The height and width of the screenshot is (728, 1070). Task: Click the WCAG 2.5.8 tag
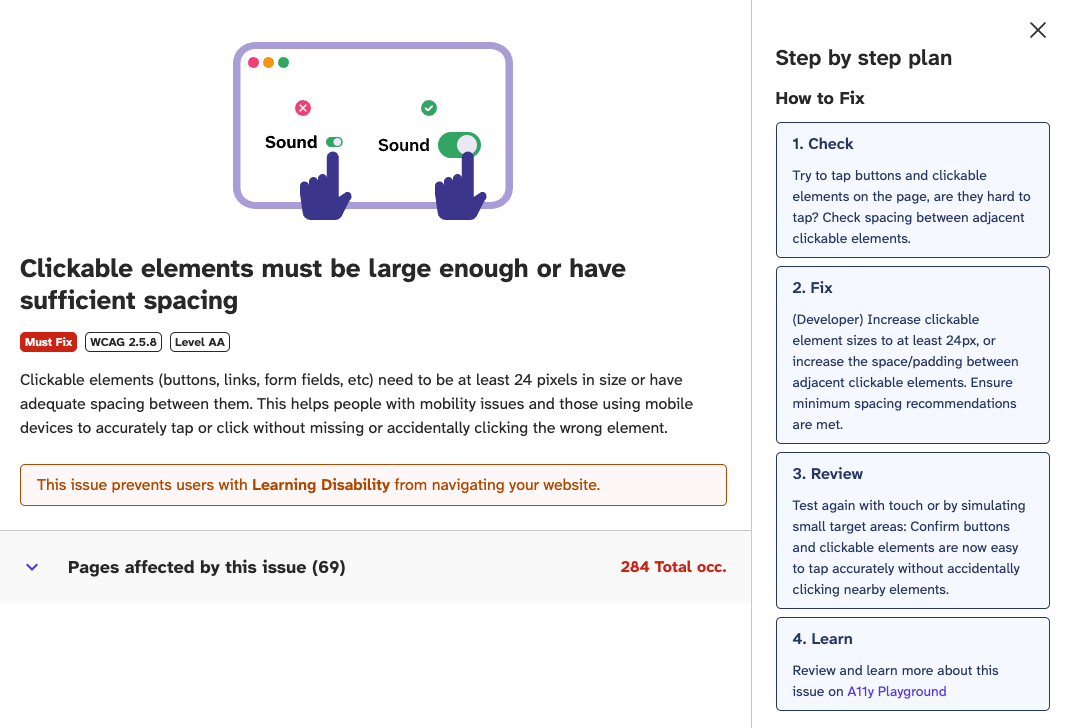124,342
